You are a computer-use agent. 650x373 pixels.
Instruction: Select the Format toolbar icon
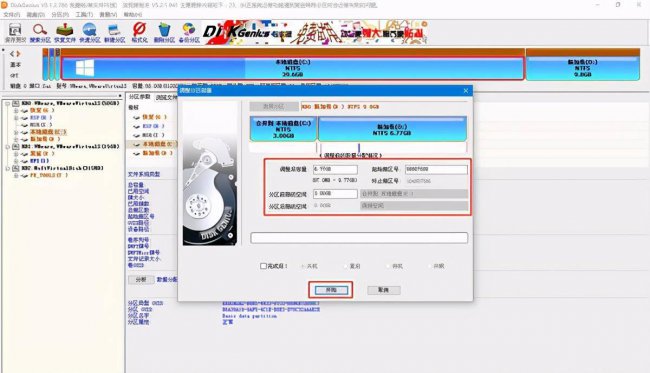(139, 33)
